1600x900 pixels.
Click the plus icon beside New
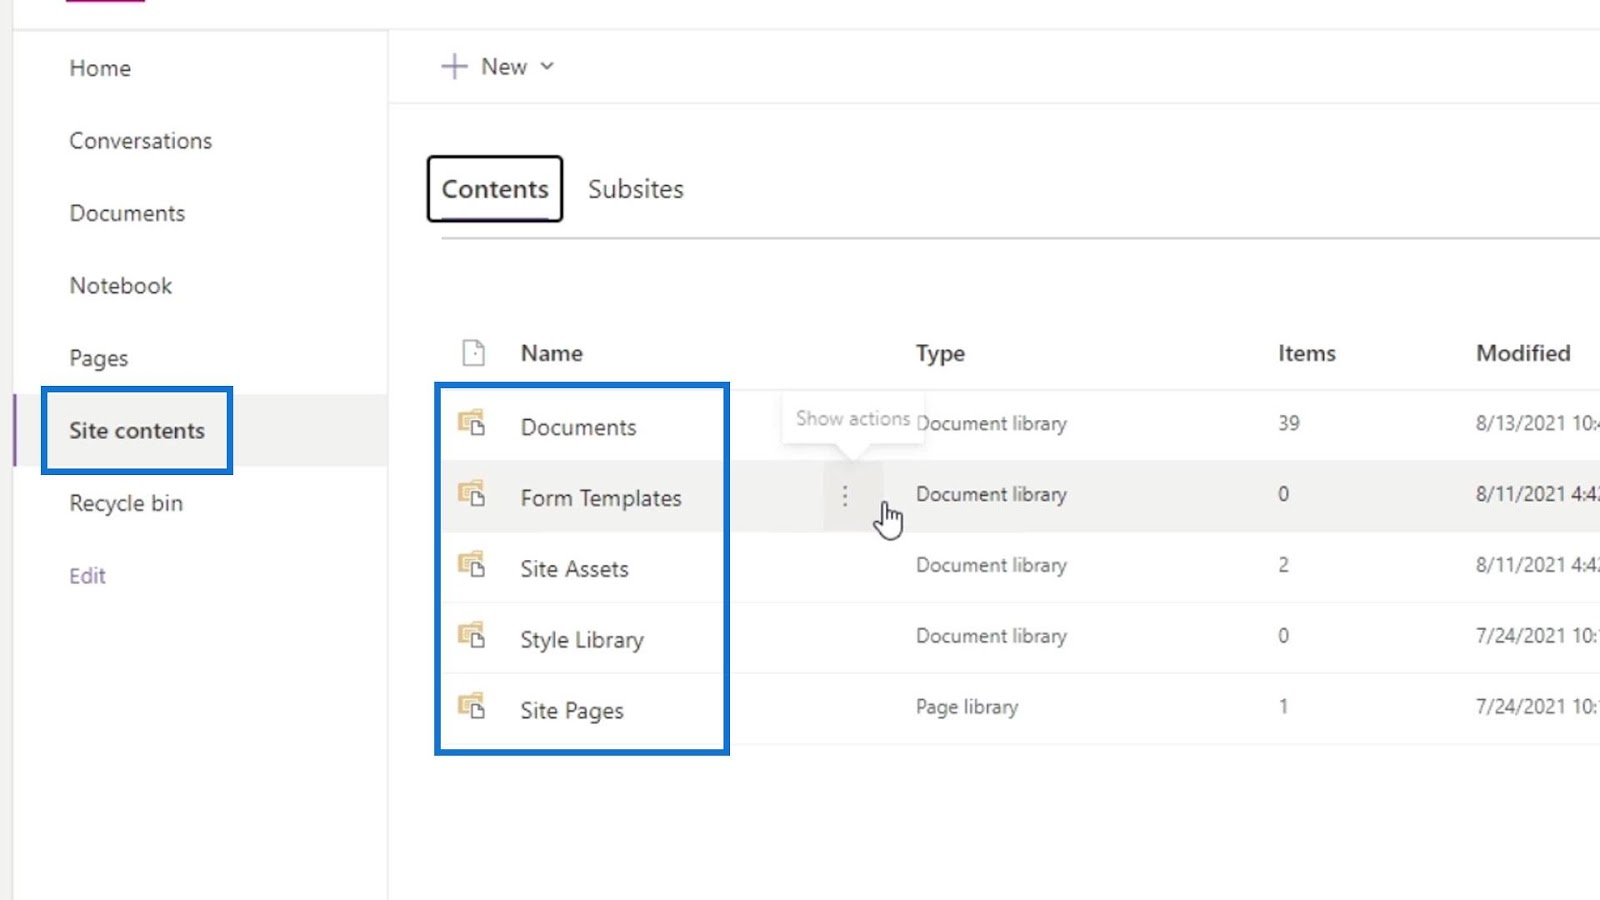454,67
